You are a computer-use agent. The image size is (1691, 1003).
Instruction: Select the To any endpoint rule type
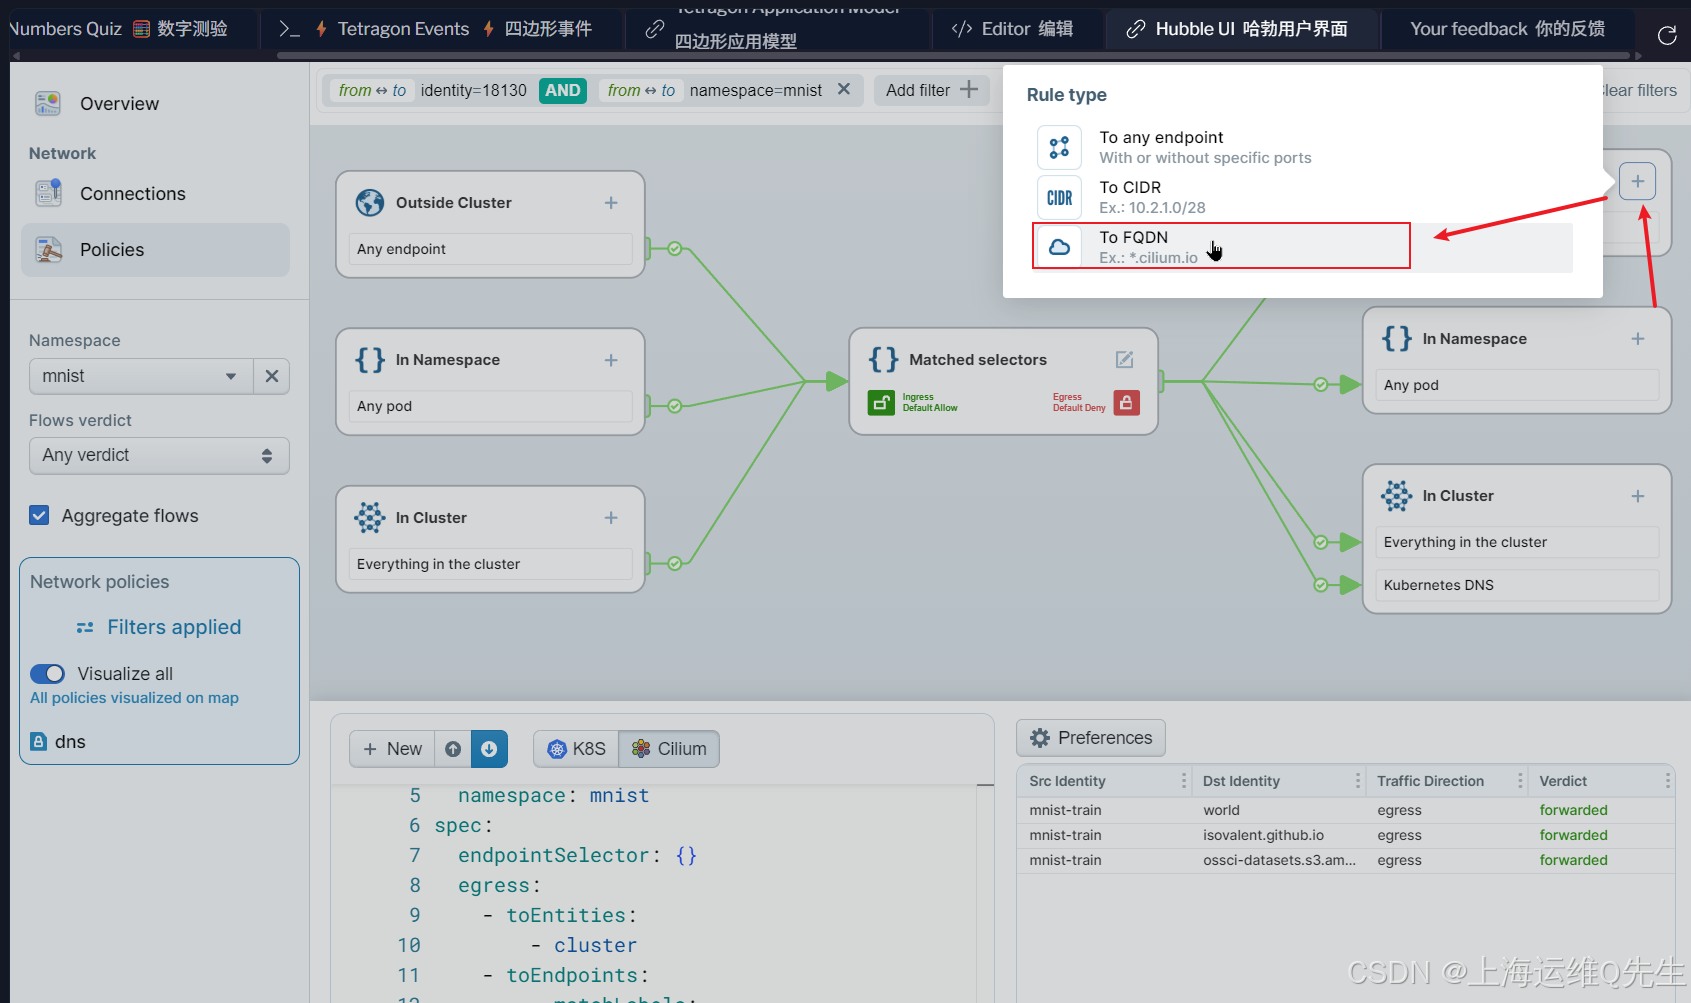pos(1302,147)
